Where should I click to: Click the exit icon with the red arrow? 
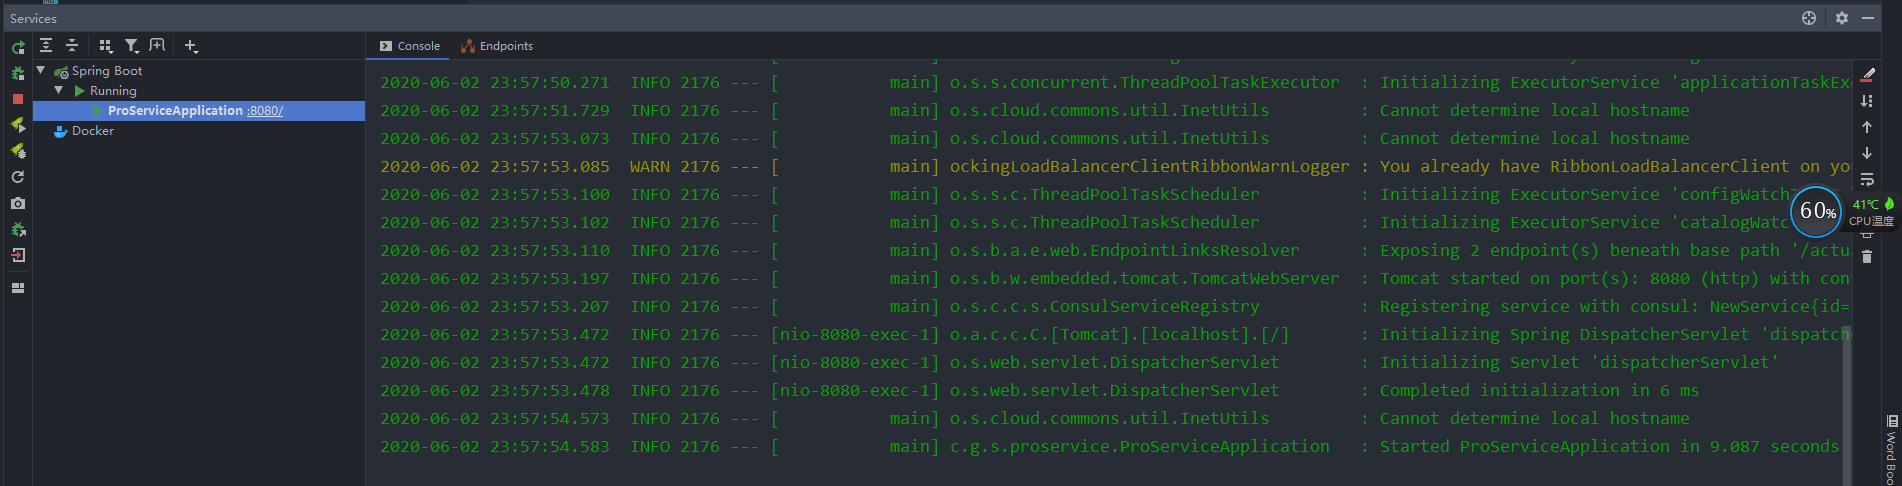(x=18, y=255)
